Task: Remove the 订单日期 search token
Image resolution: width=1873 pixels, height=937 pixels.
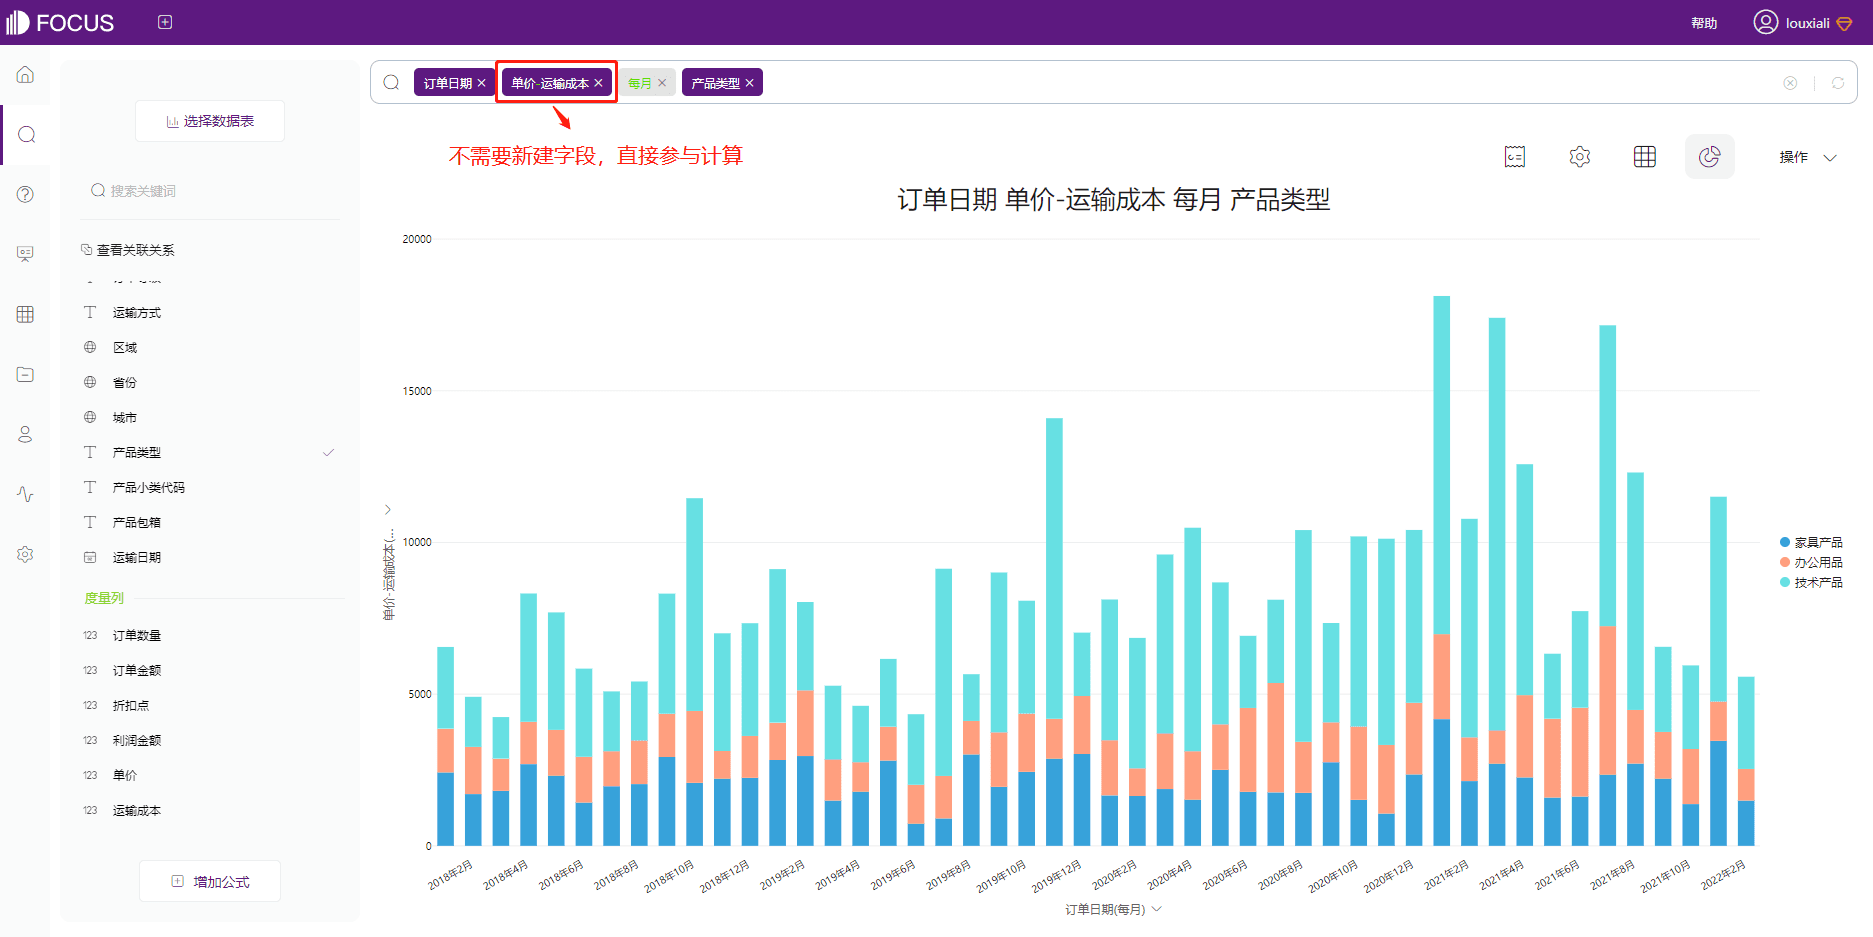Action: pyautogui.click(x=482, y=83)
